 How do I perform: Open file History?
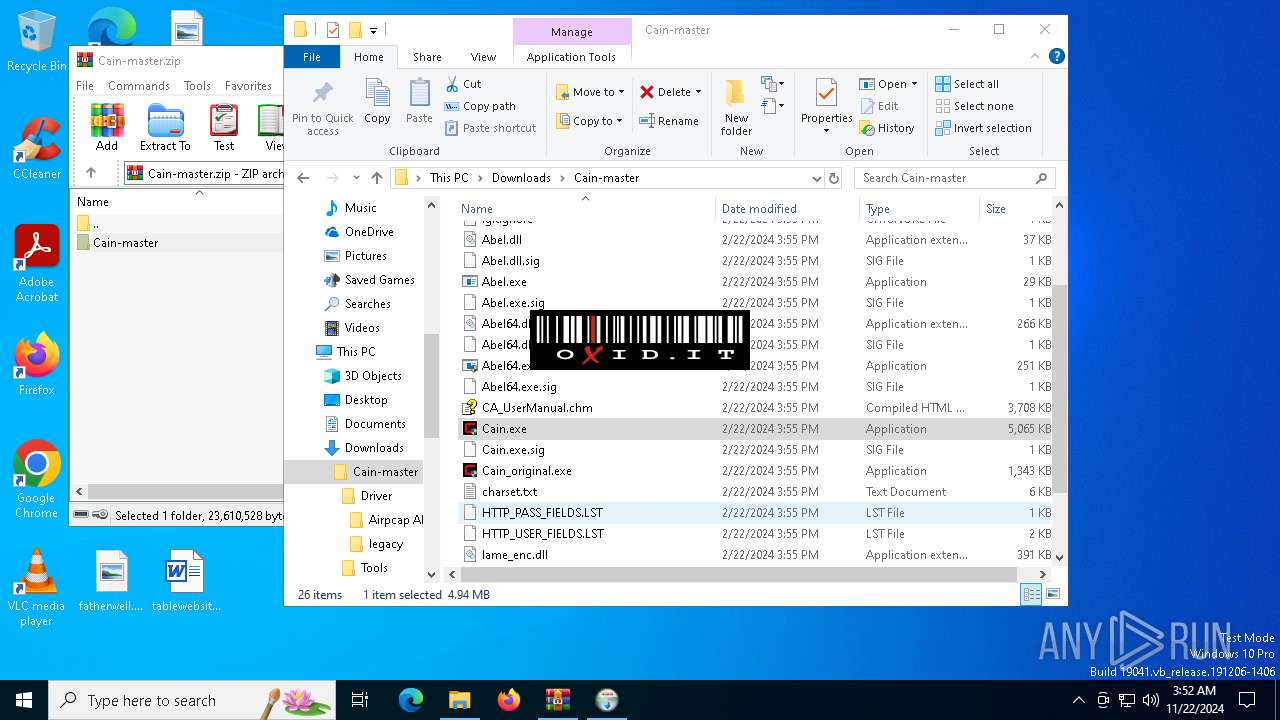coord(886,128)
